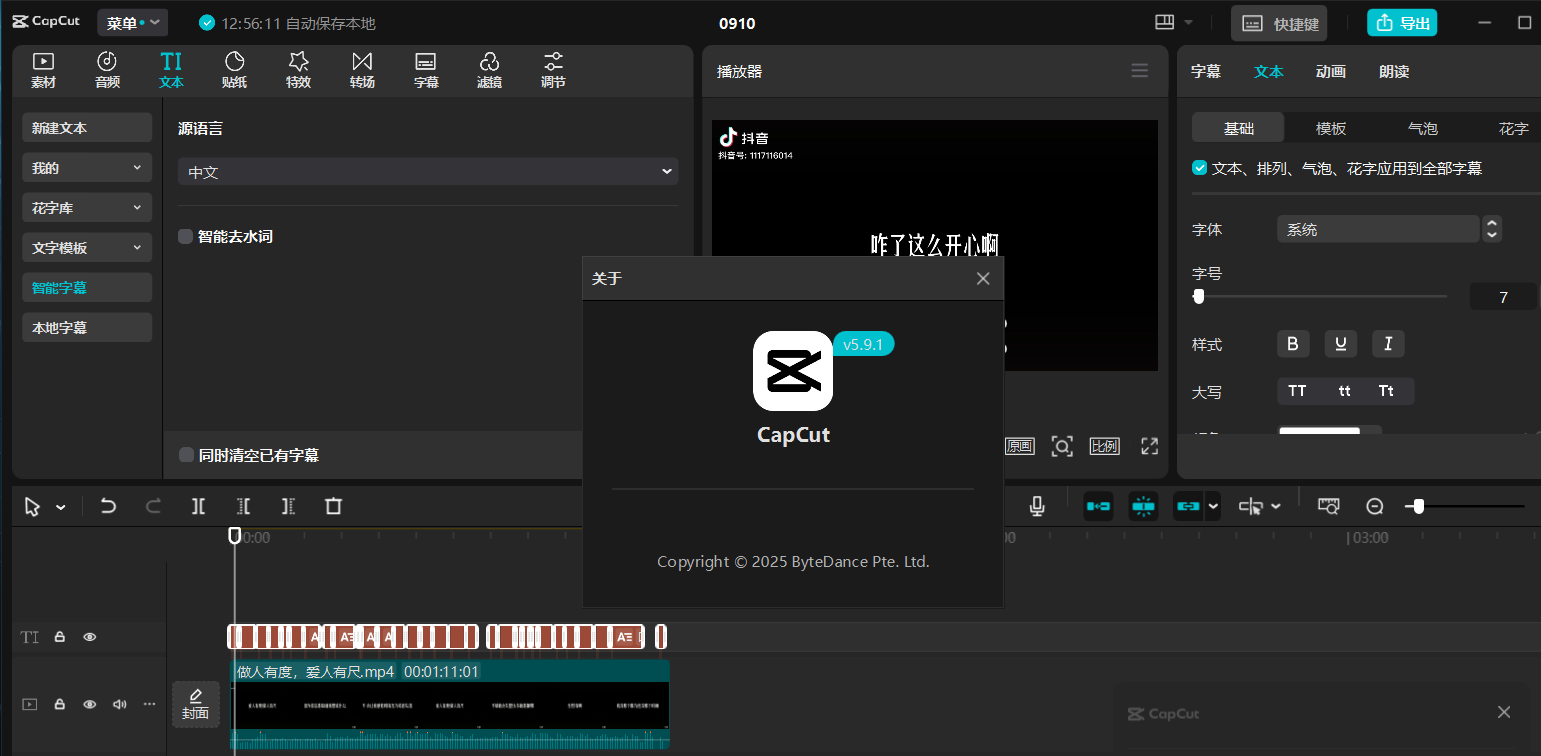Viewport: 1541px width, 756px height.
Task: Enable the 智能去水词 checkbox
Action: point(186,237)
